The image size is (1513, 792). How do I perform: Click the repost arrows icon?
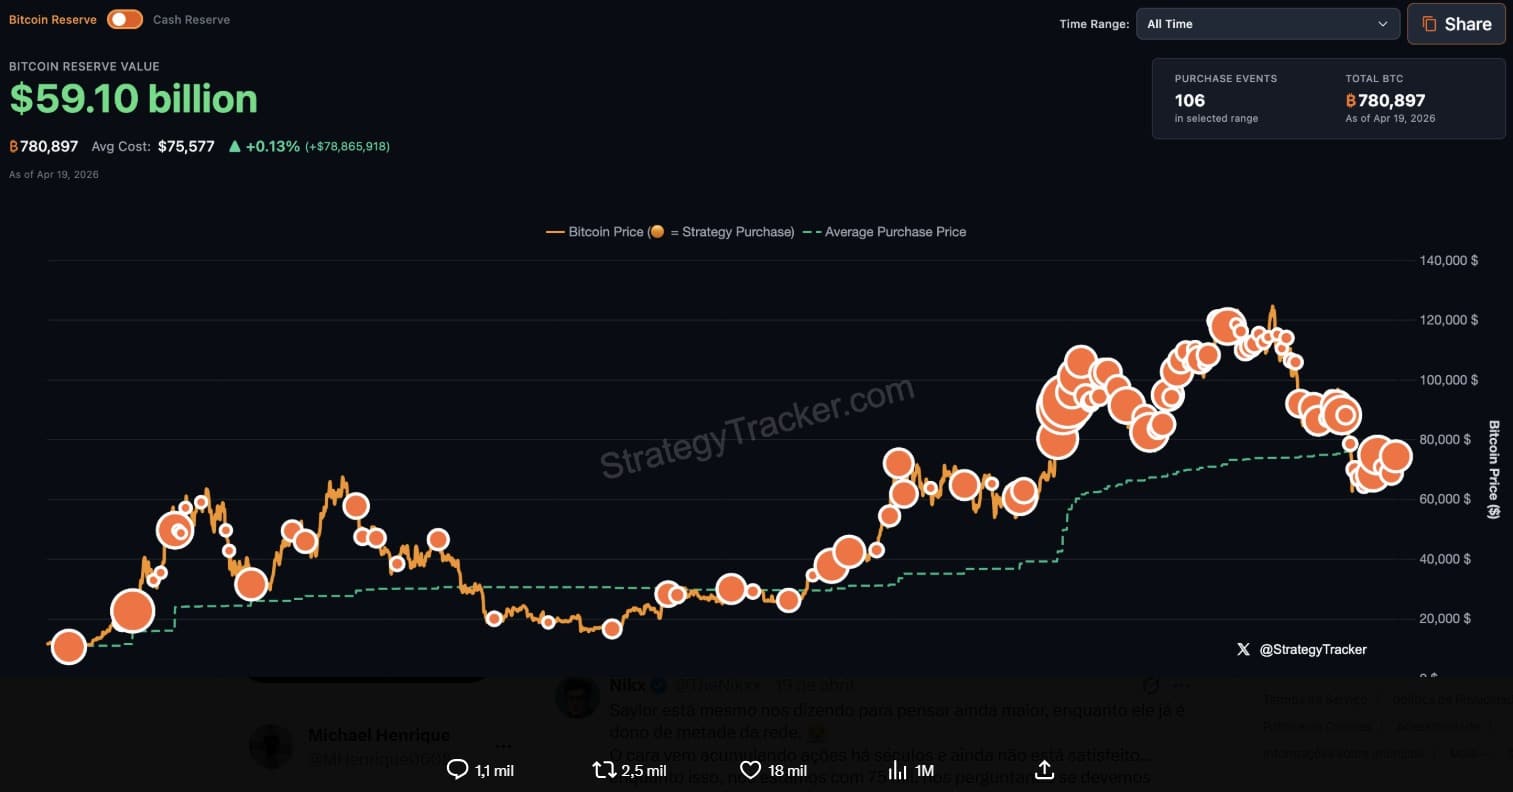coord(604,770)
